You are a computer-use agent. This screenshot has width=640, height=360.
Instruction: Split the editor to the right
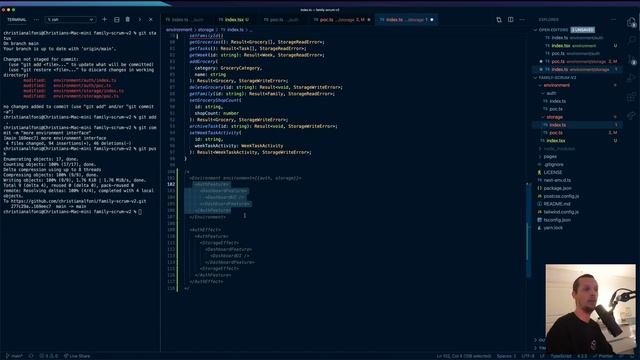[x=511, y=20]
